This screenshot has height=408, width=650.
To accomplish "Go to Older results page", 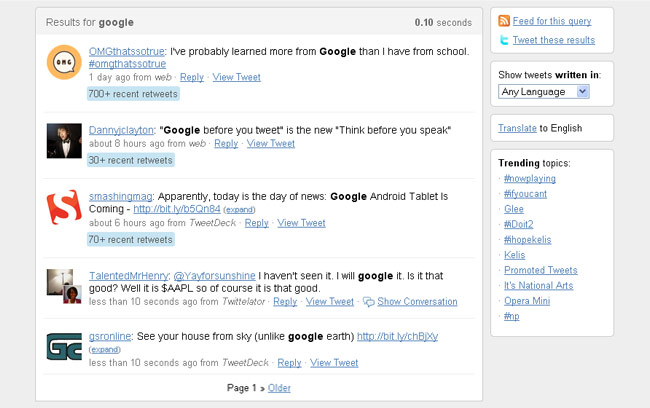I will [279, 388].
